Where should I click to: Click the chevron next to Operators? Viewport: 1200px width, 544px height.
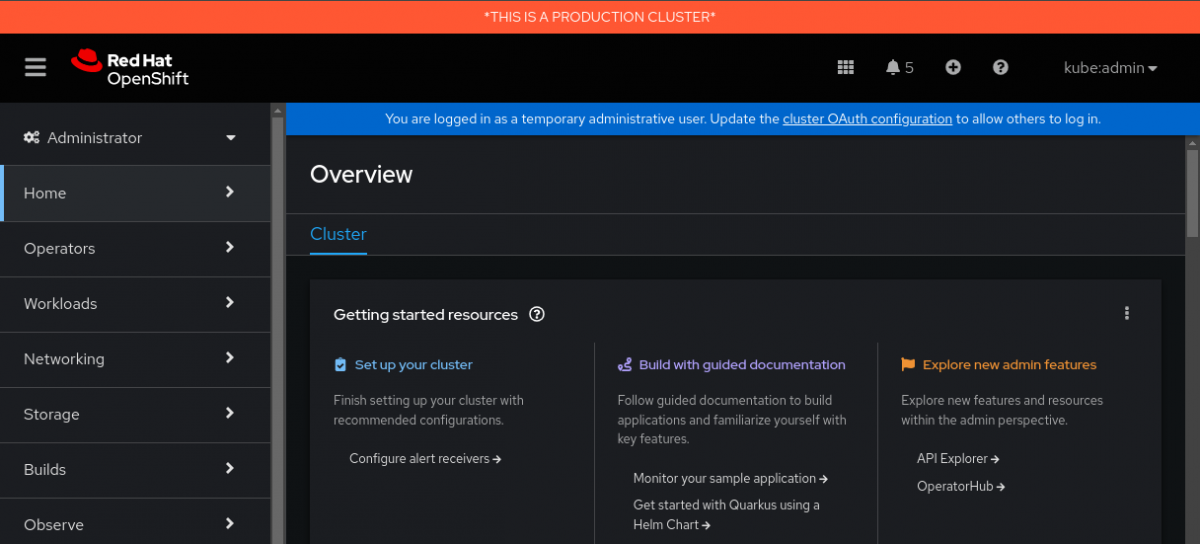pyautogui.click(x=230, y=247)
